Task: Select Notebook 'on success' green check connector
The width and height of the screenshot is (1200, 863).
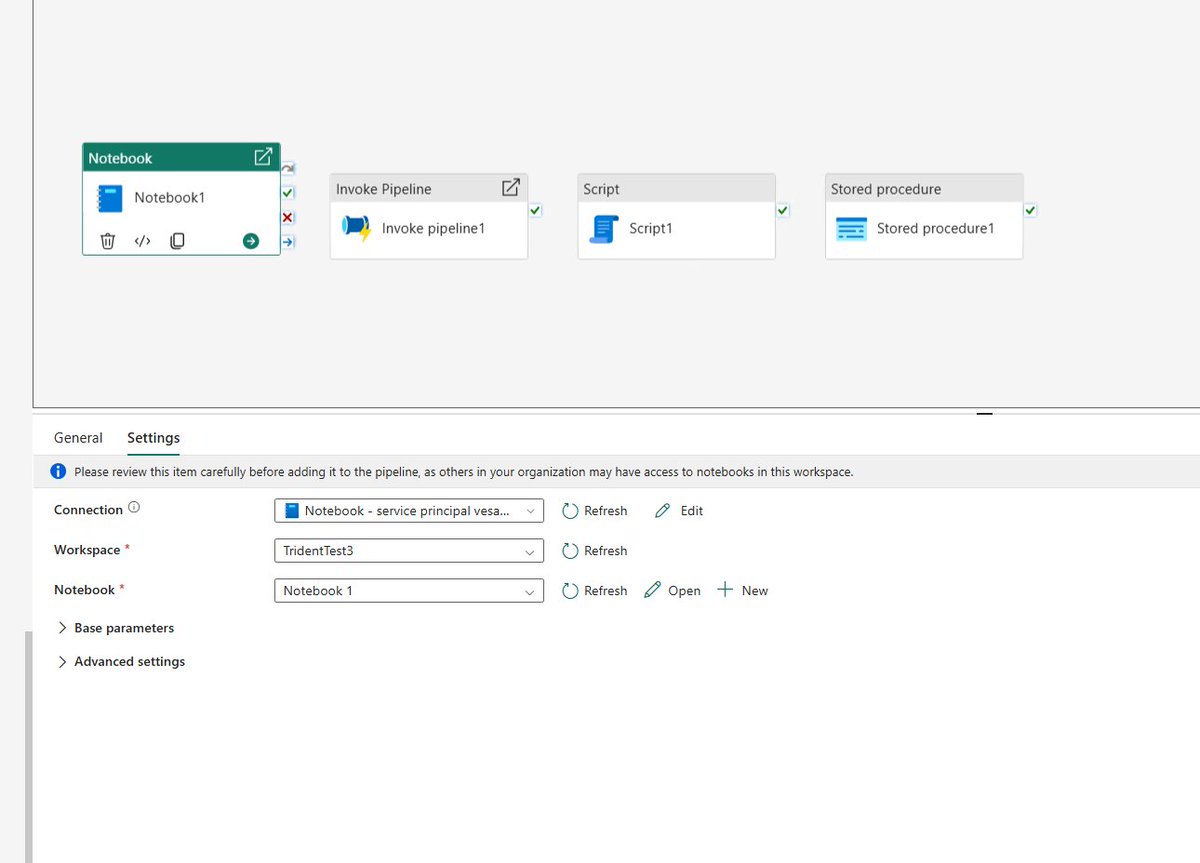Action: [288, 193]
